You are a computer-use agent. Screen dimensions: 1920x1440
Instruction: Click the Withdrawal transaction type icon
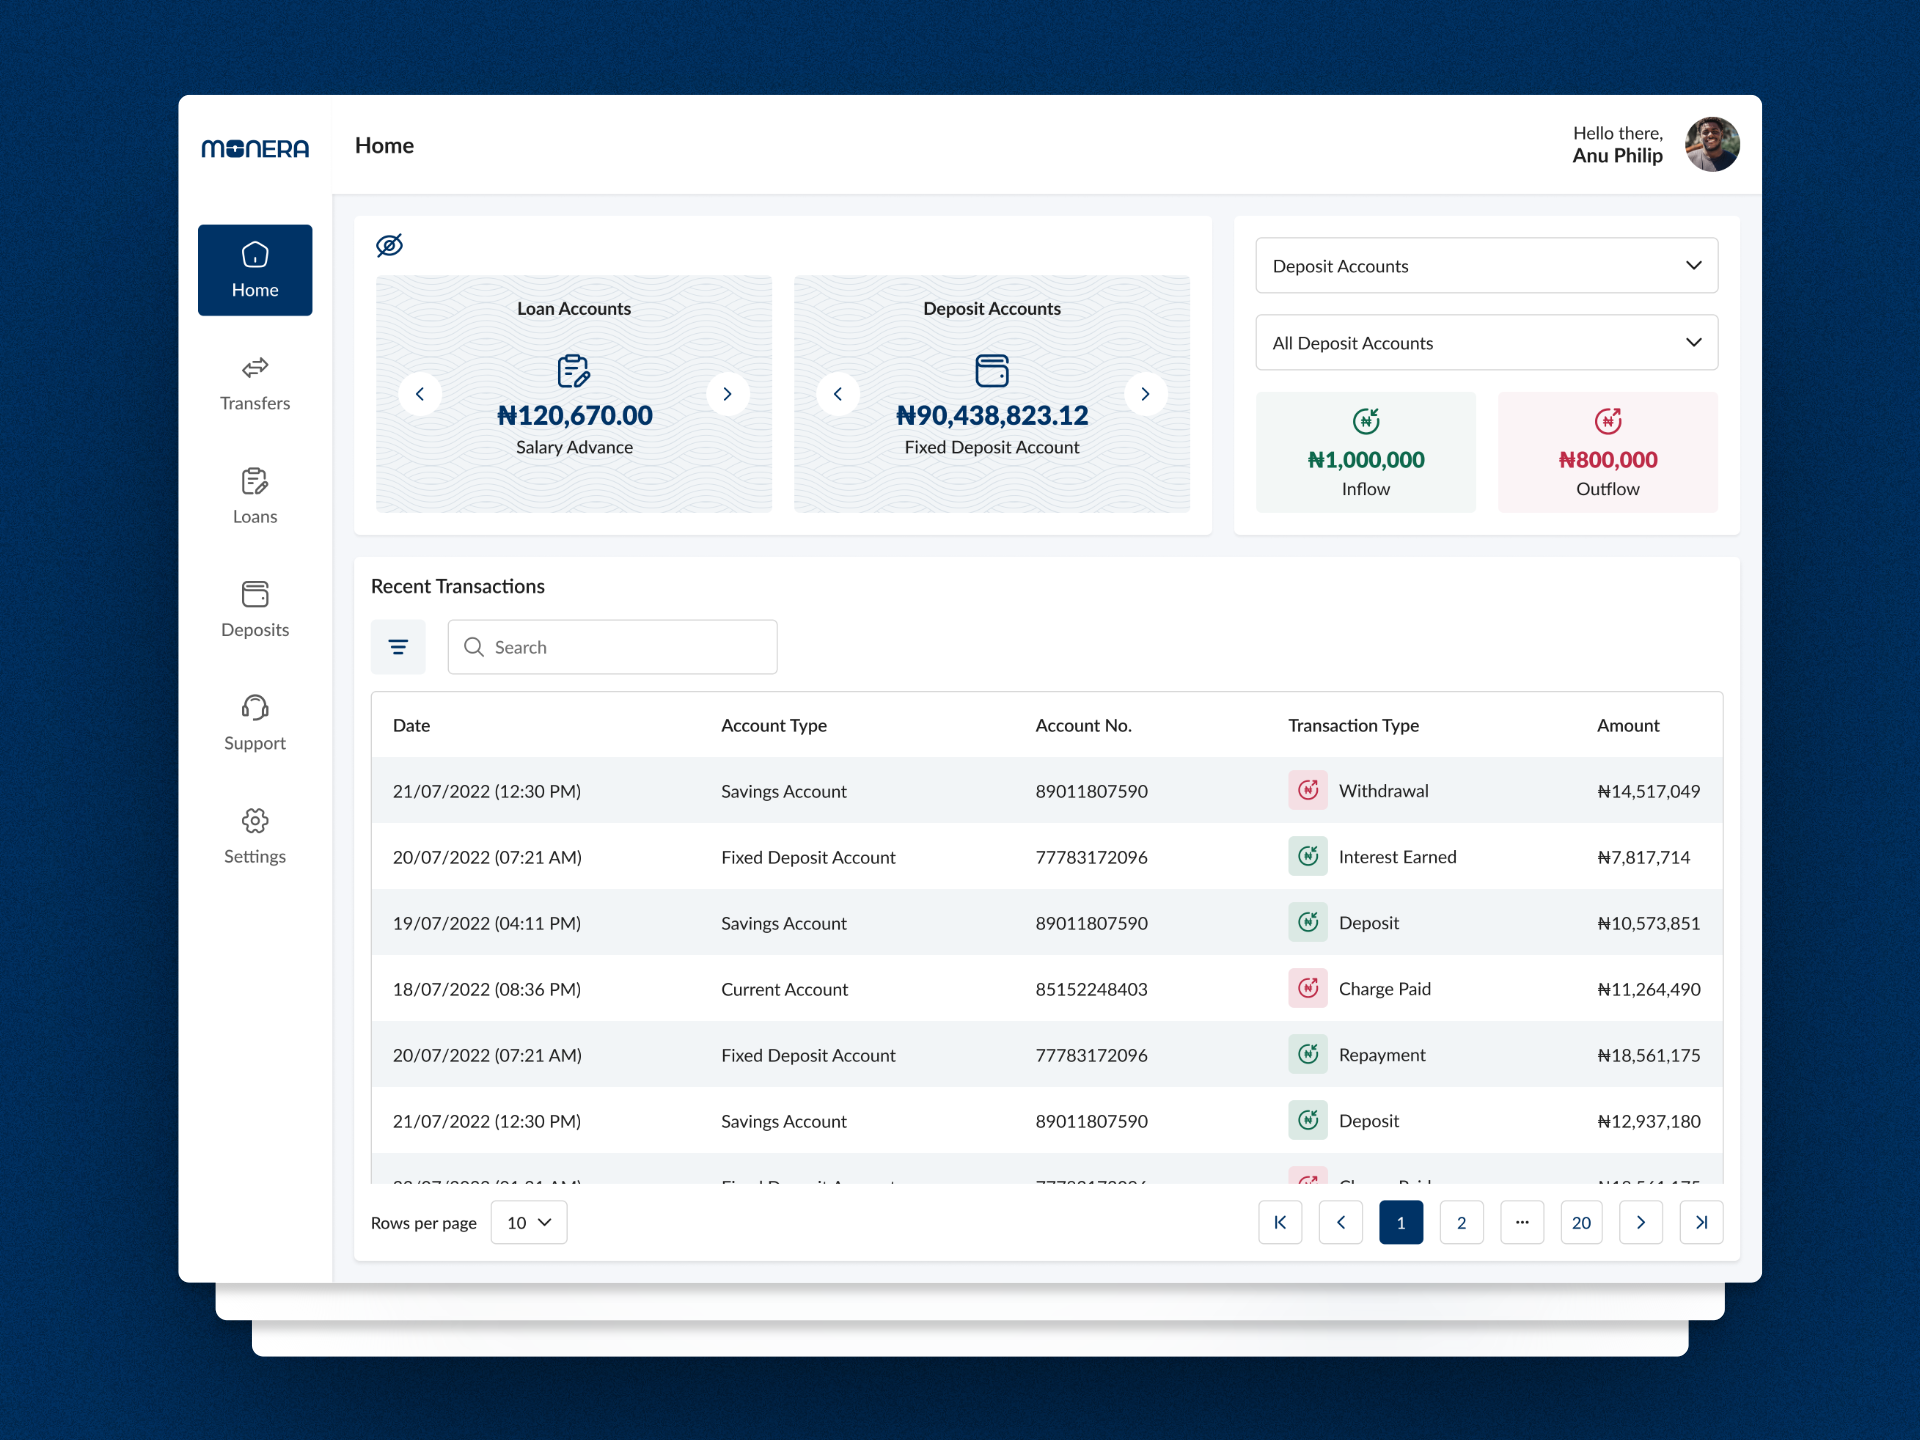click(1307, 790)
